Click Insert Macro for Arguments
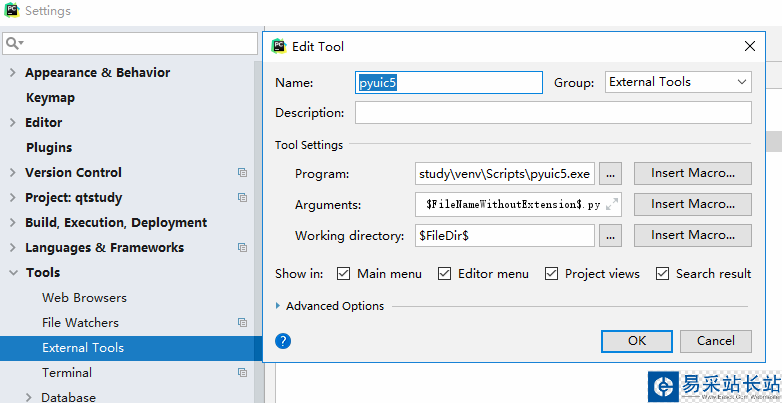 point(692,204)
